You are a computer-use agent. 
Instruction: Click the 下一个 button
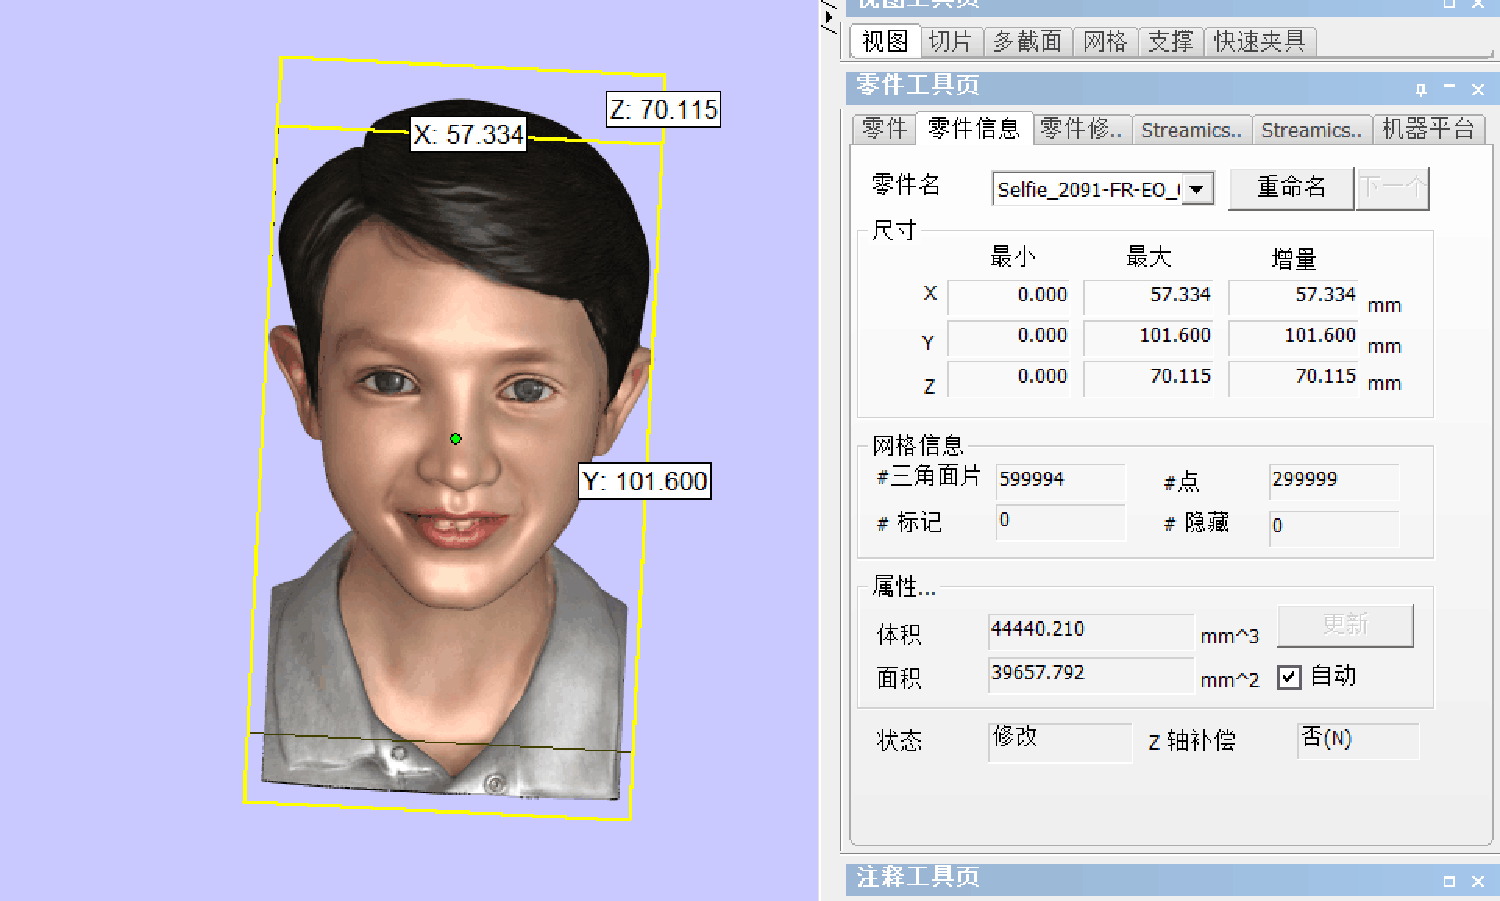[x=1393, y=188]
